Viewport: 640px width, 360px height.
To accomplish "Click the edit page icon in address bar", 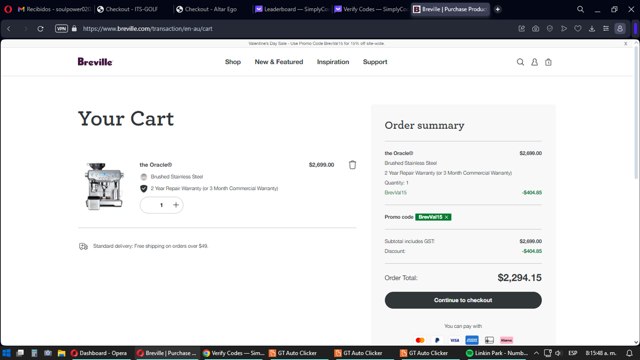I will 522,29.
